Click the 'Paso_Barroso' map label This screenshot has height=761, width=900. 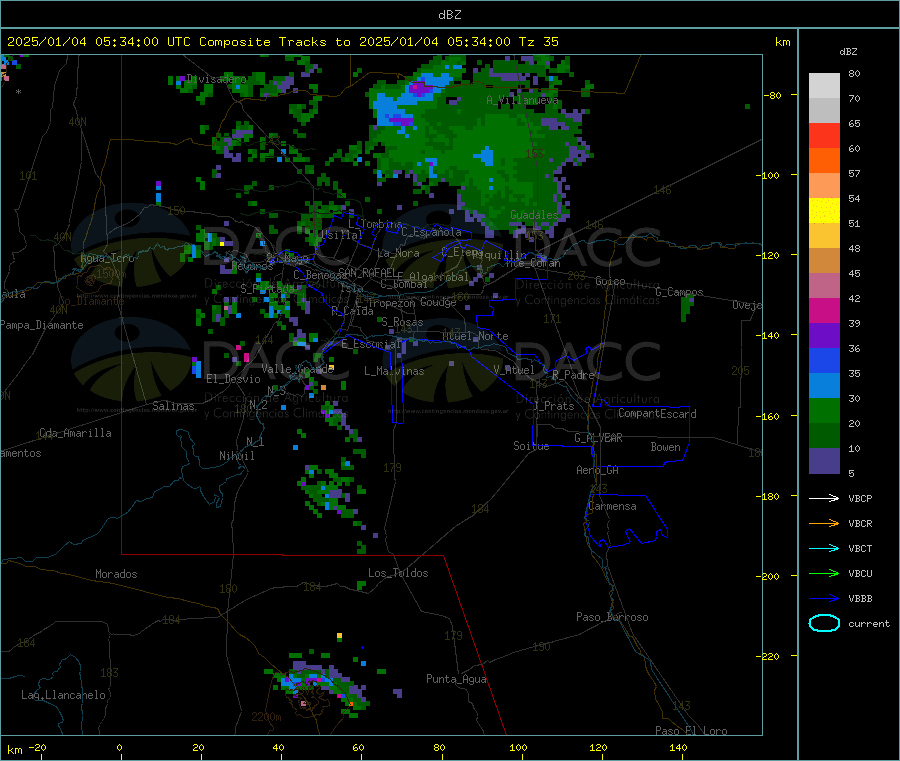[x=612, y=617]
